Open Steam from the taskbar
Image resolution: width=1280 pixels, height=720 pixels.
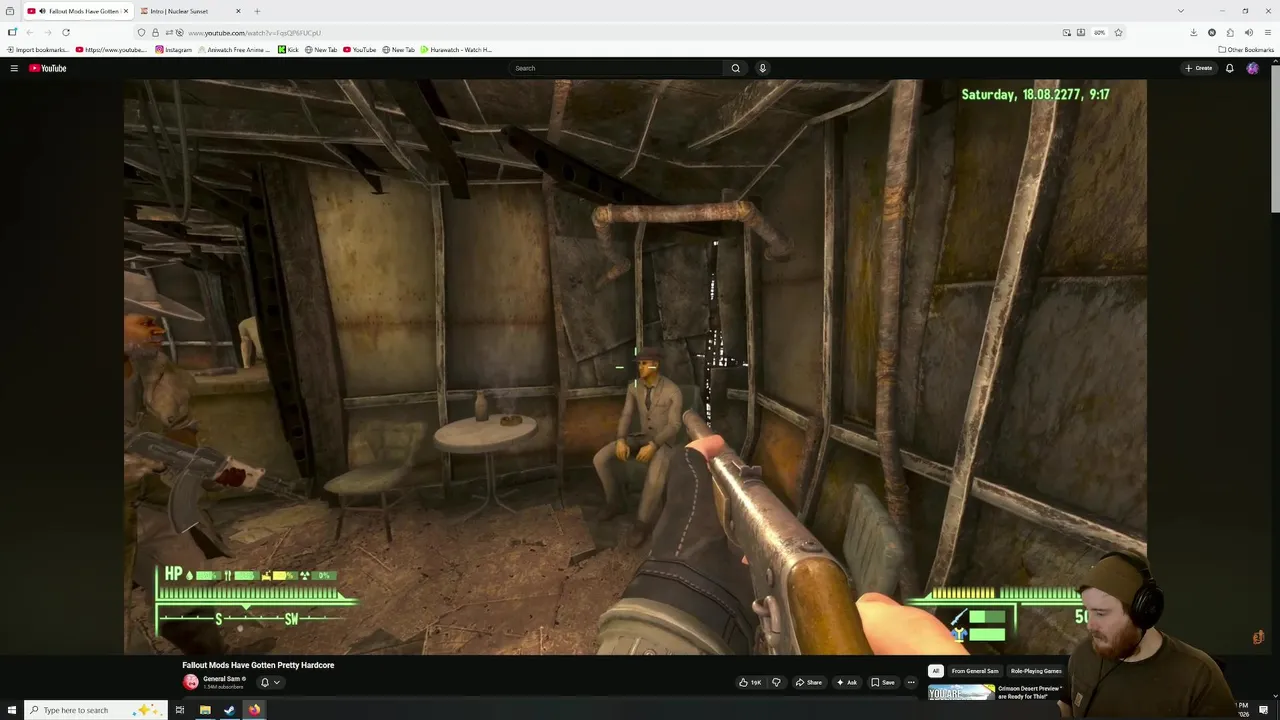(x=229, y=710)
